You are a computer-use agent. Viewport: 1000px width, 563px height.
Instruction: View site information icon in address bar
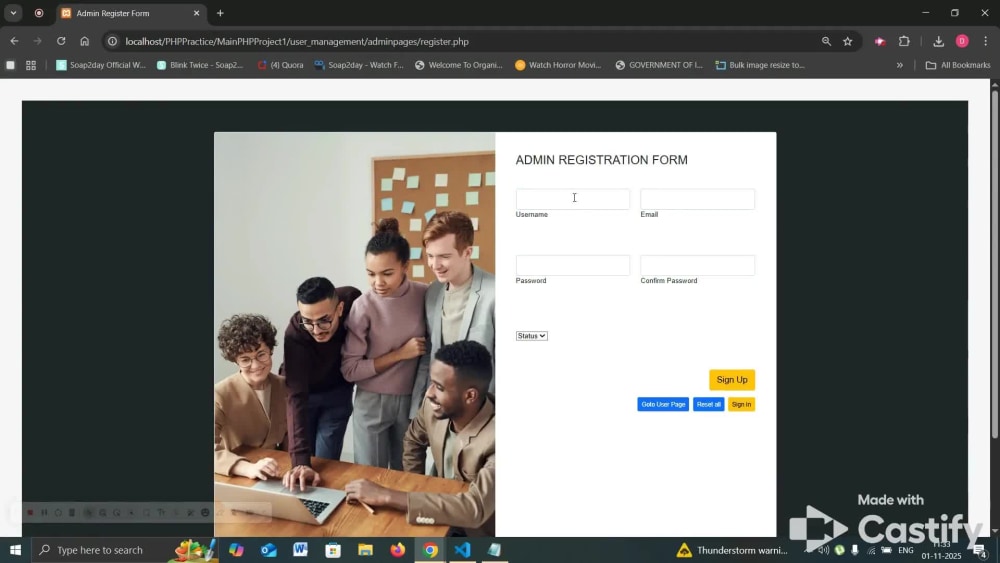[x=112, y=41]
